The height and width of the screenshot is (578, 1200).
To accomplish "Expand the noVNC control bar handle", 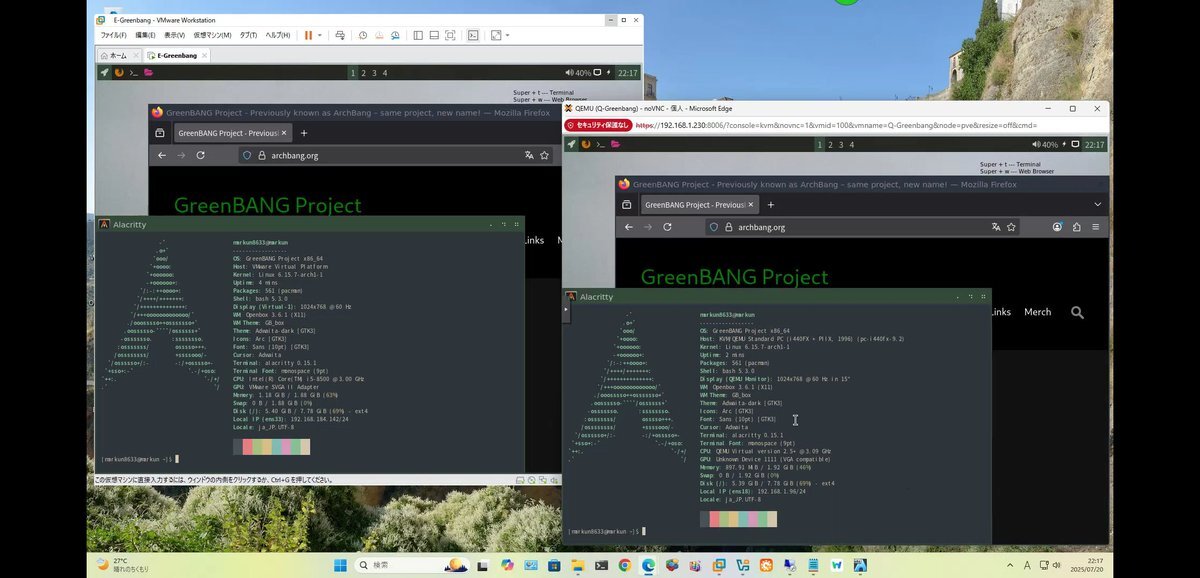I will 565,309.
